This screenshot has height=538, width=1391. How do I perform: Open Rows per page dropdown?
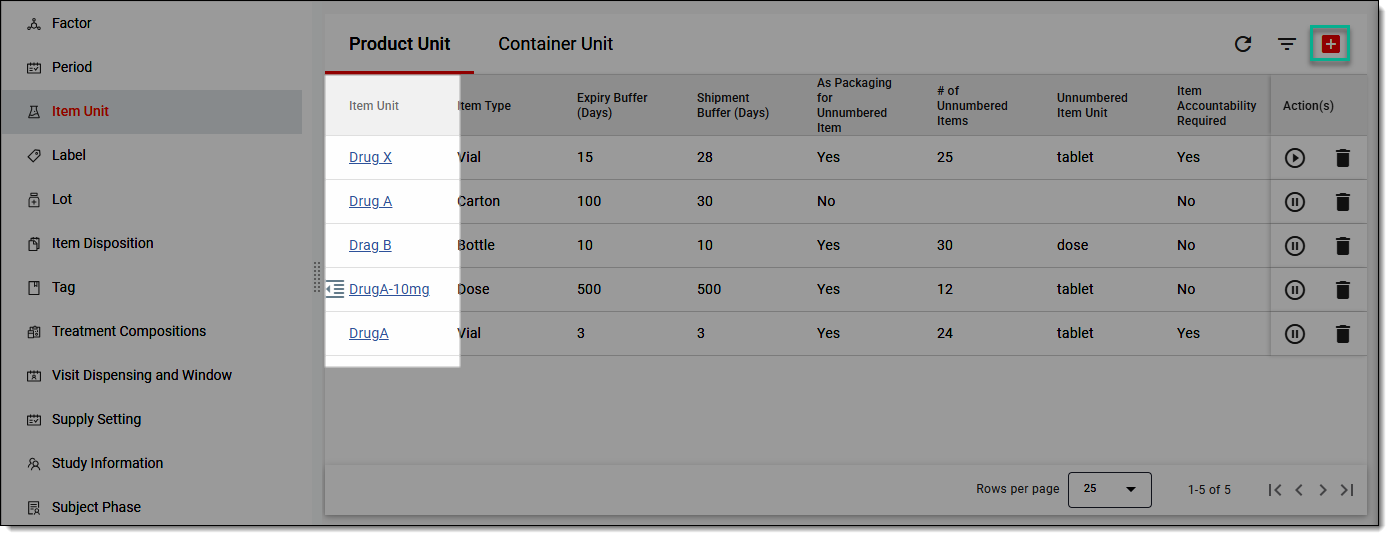tap(1110, 490)
